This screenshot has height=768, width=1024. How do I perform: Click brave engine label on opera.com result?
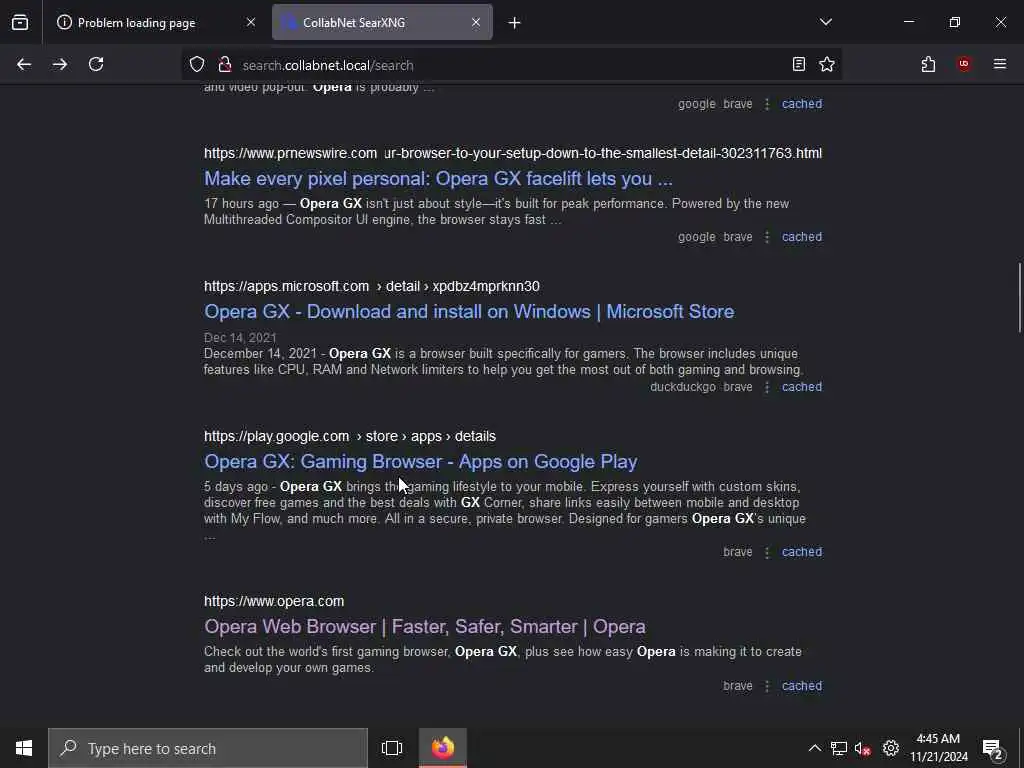pyautogui.click(x=737, y=686)
